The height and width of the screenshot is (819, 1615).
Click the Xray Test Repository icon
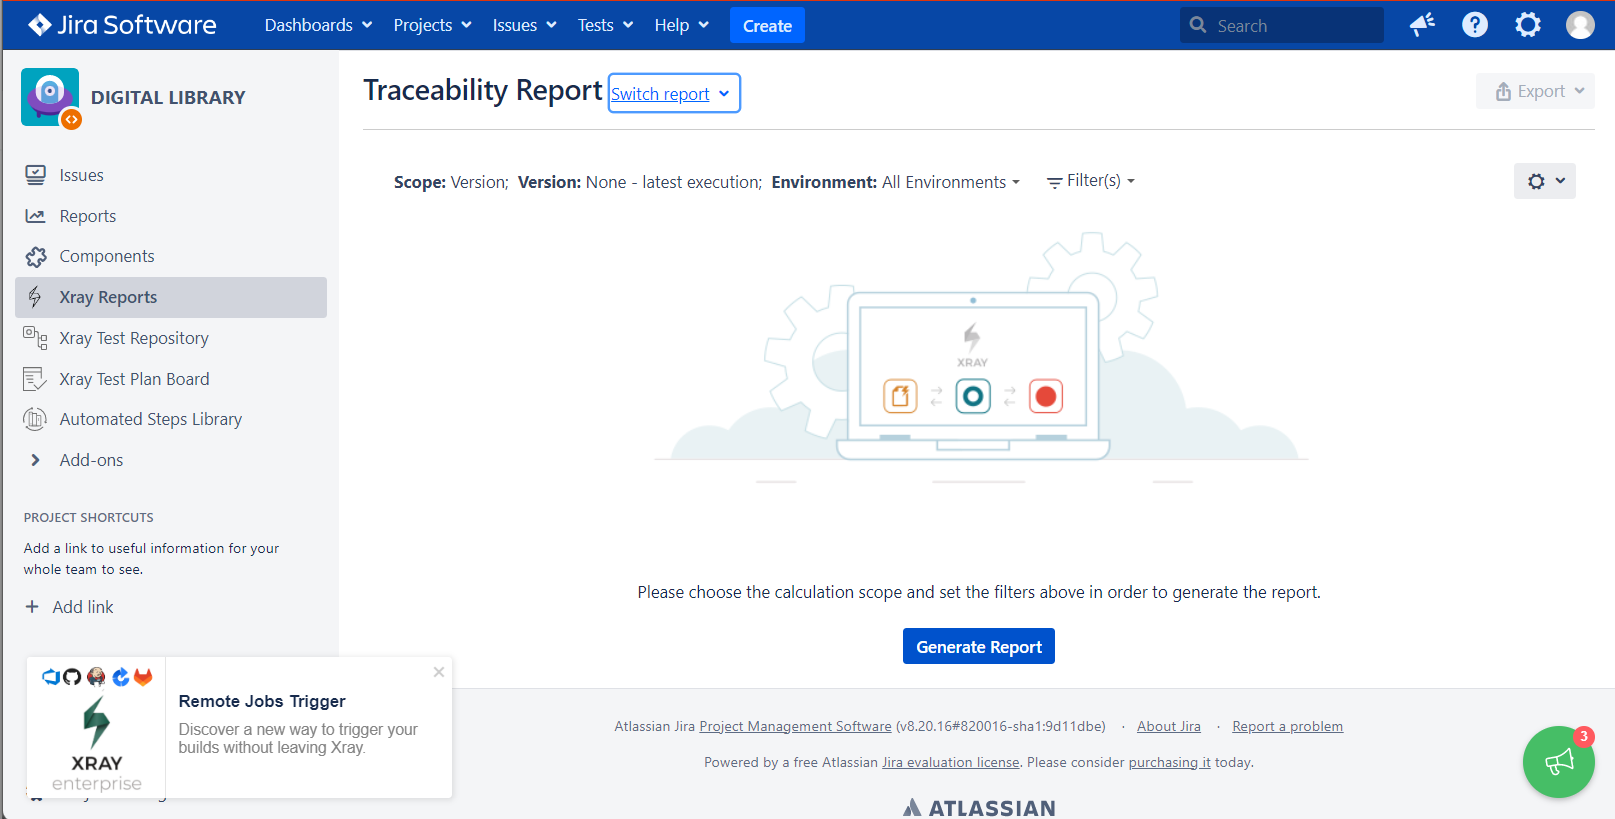35,338
